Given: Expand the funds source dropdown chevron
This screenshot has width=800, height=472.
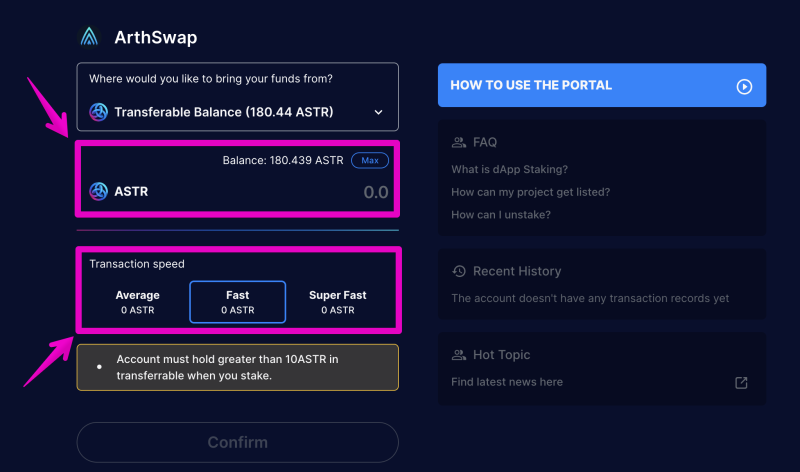Looking at the screenshot, I should pos(378,112).
